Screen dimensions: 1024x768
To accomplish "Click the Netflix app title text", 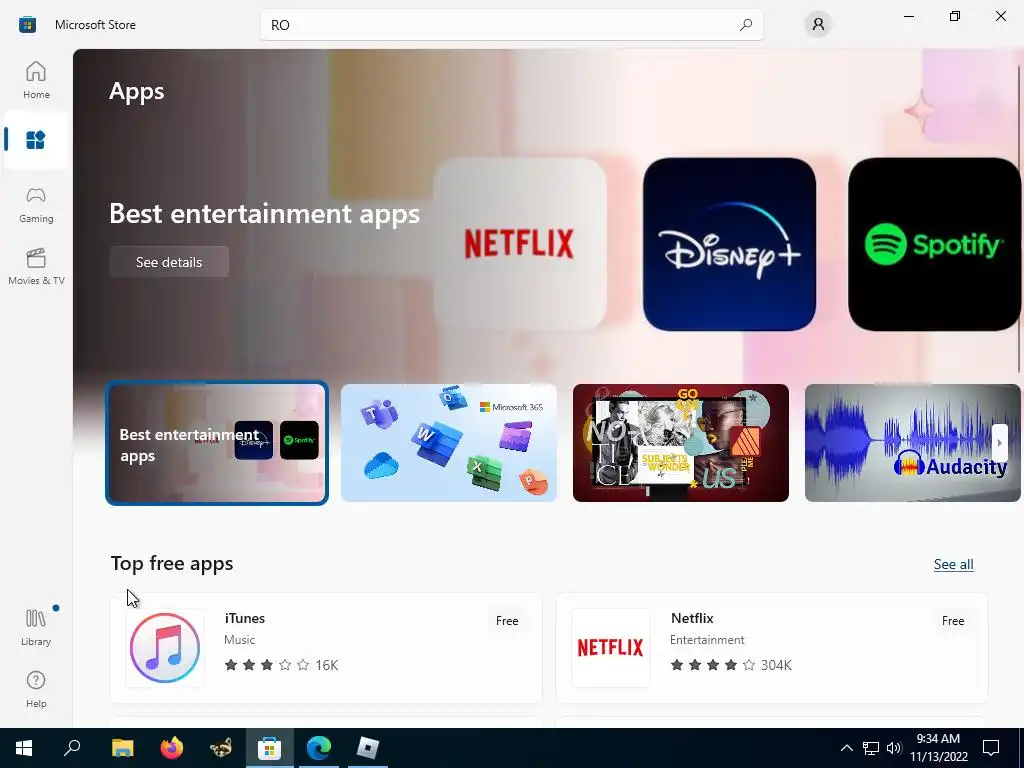I will pos(692,618).
